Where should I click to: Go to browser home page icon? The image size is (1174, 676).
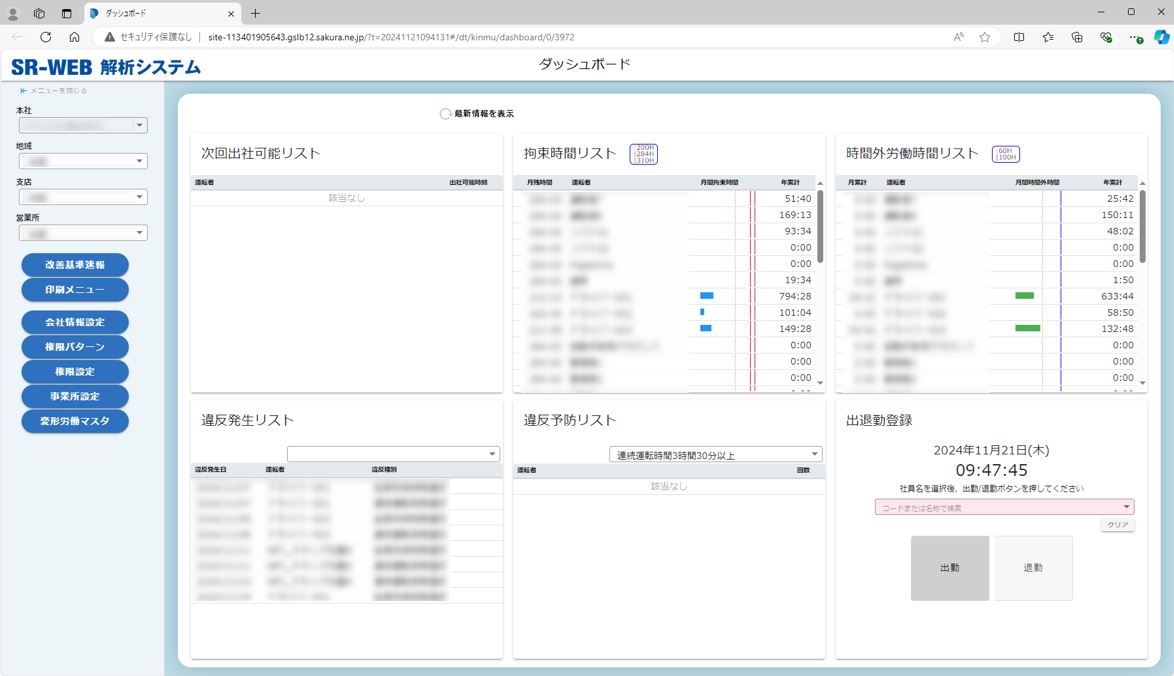tap(74, 37)
